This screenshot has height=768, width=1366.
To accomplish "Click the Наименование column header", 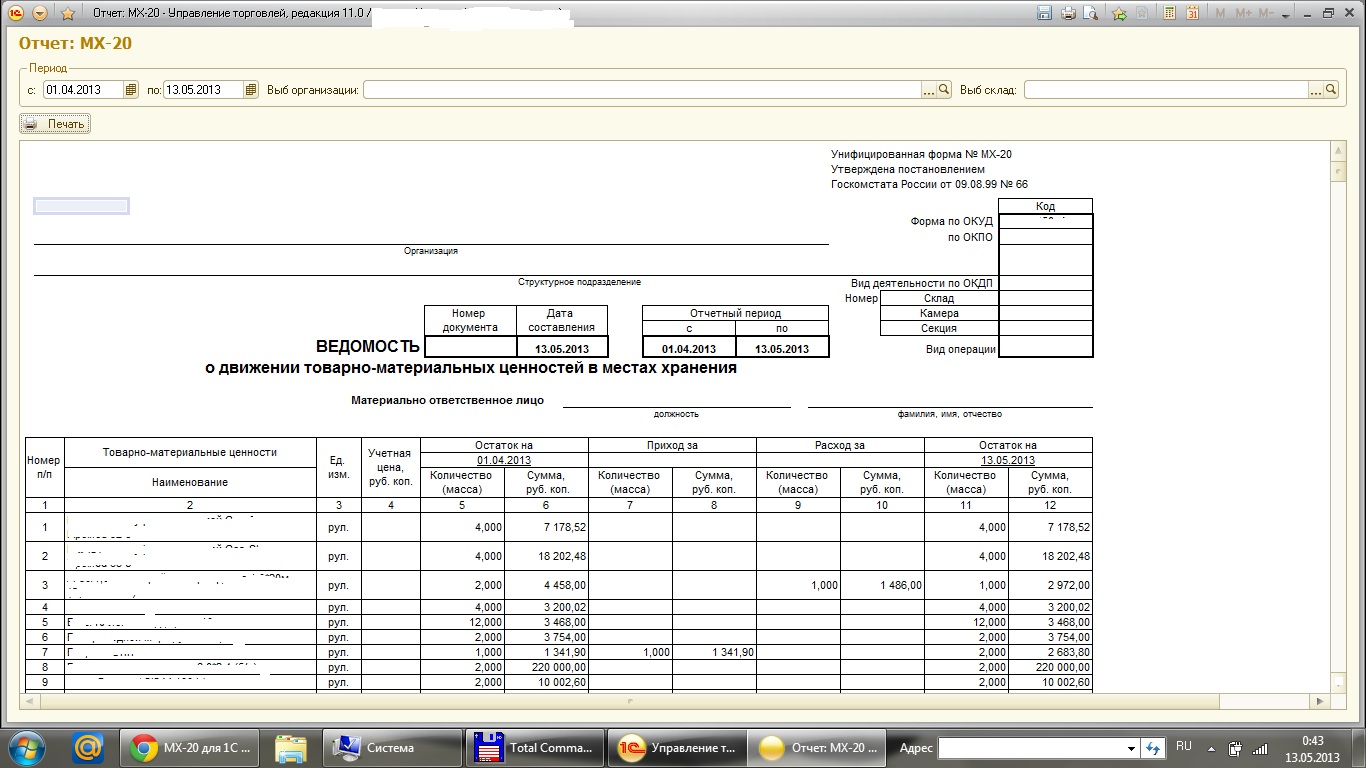I will coord(190,482).
